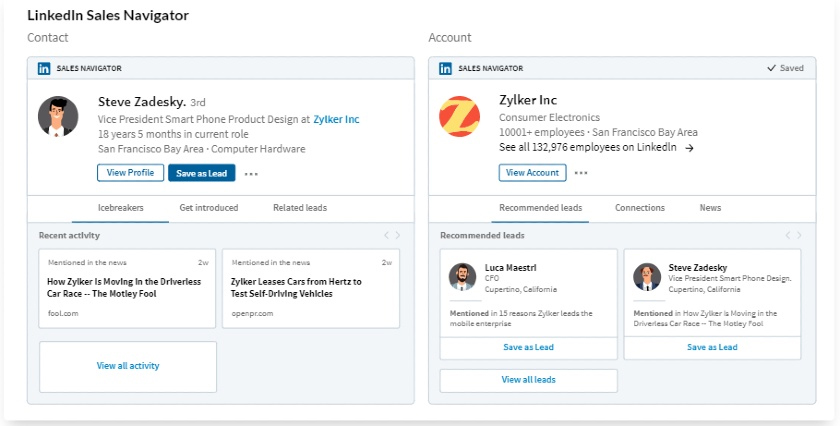Click 'Mentioned in 15 reasons Zylker leads' text

[x=521, y=318]
